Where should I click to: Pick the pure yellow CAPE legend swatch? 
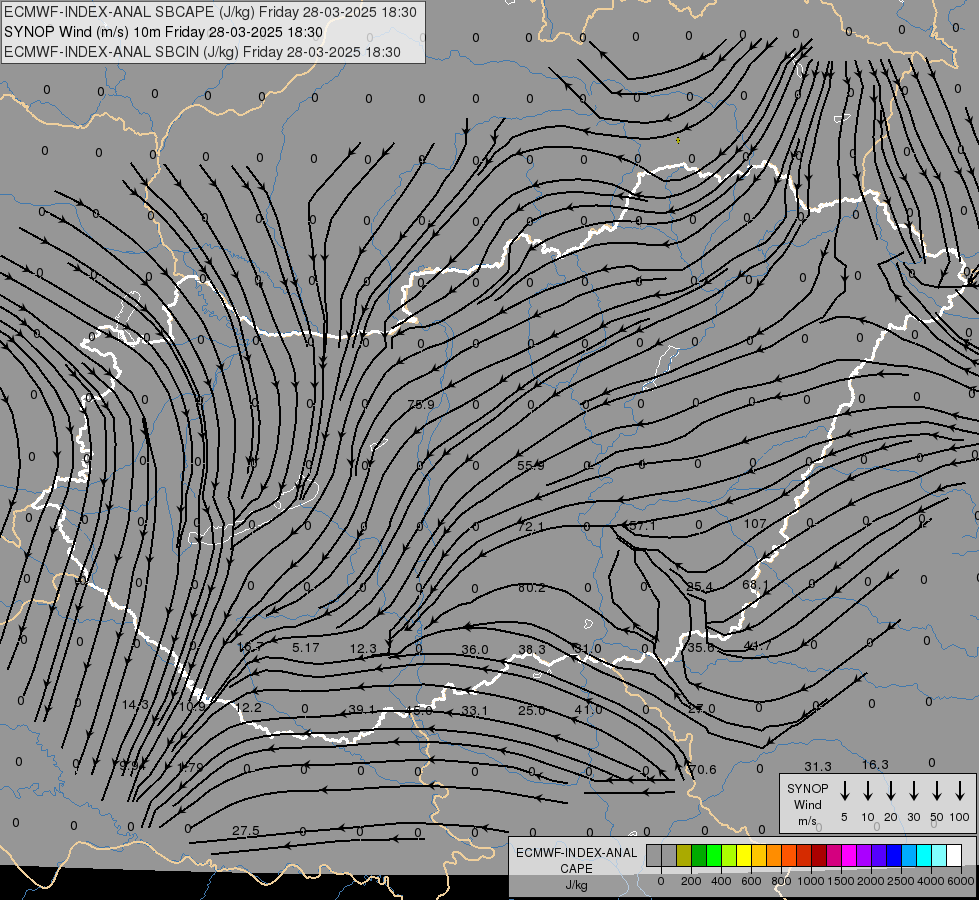pos(744,856)
